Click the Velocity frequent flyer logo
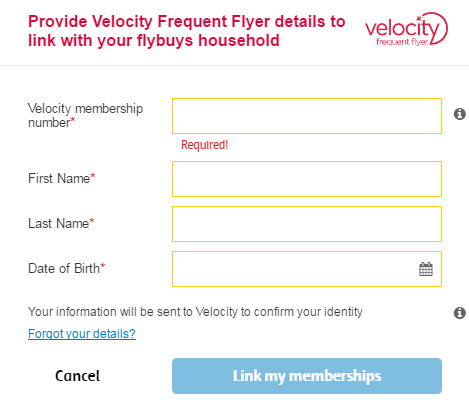The image size is (469, 404). coord(406,29)
